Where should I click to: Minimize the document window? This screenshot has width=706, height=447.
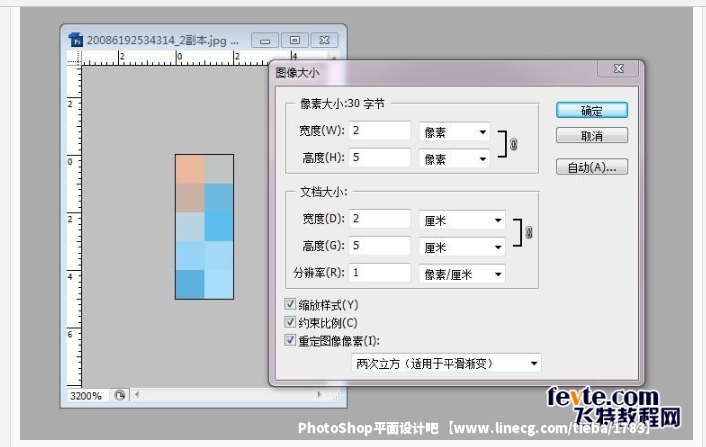(265, 41)
